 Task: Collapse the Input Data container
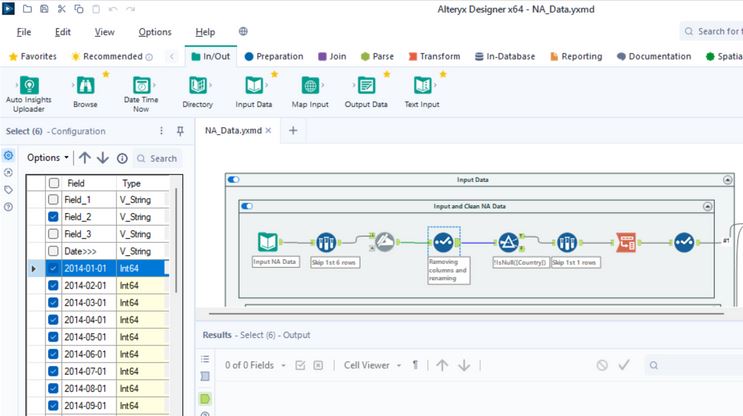point(727,180)
